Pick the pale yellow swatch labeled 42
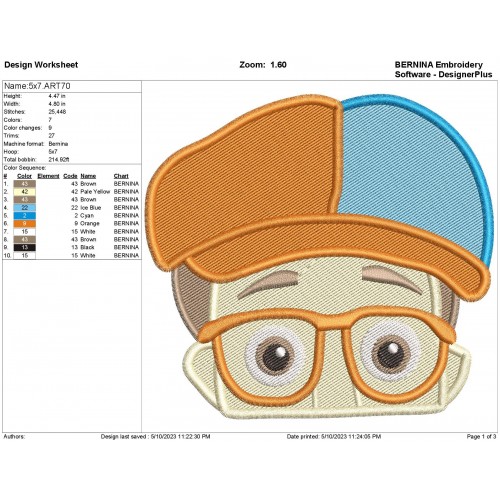The height and width of the screenshot is (500, 500). point(25,192)
